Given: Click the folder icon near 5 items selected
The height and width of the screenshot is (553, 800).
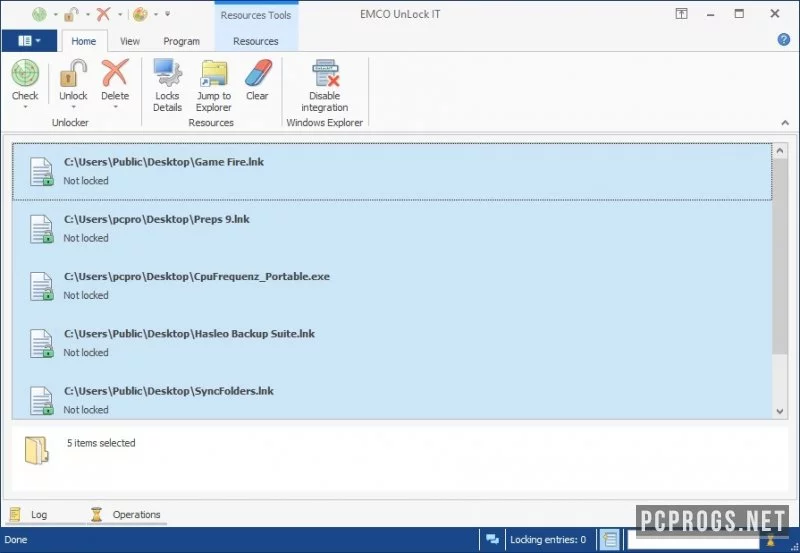Looking at the screenshot, I should pos(37,450).
